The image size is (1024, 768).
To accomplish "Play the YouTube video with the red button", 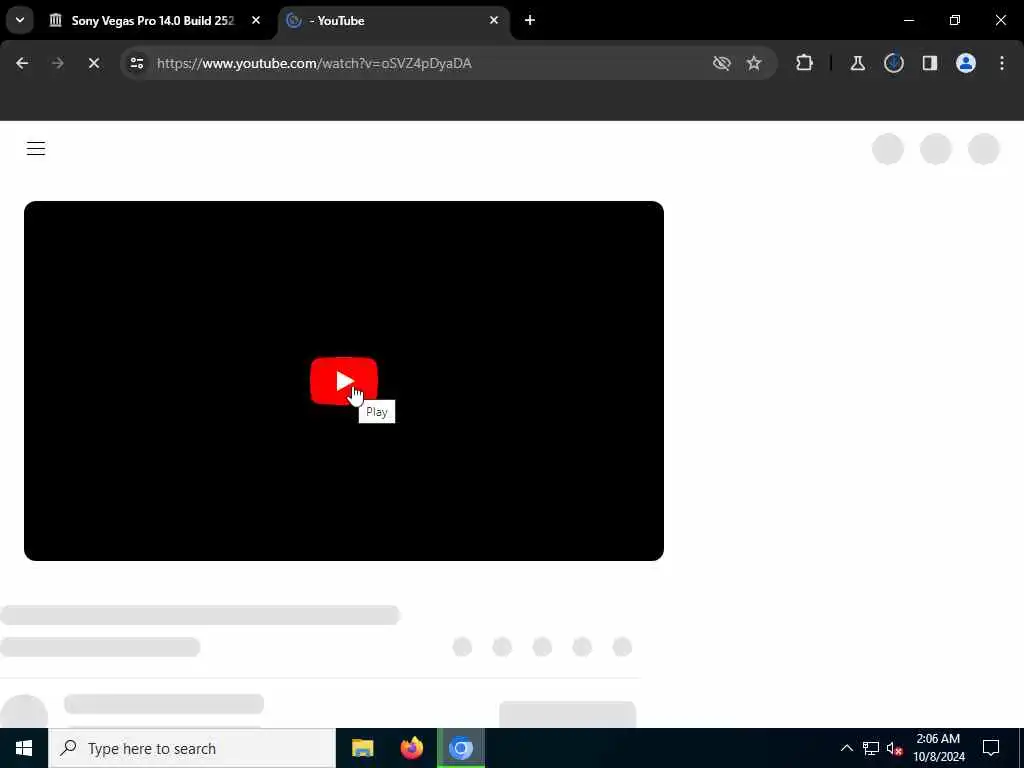I will tap(344, 381).
